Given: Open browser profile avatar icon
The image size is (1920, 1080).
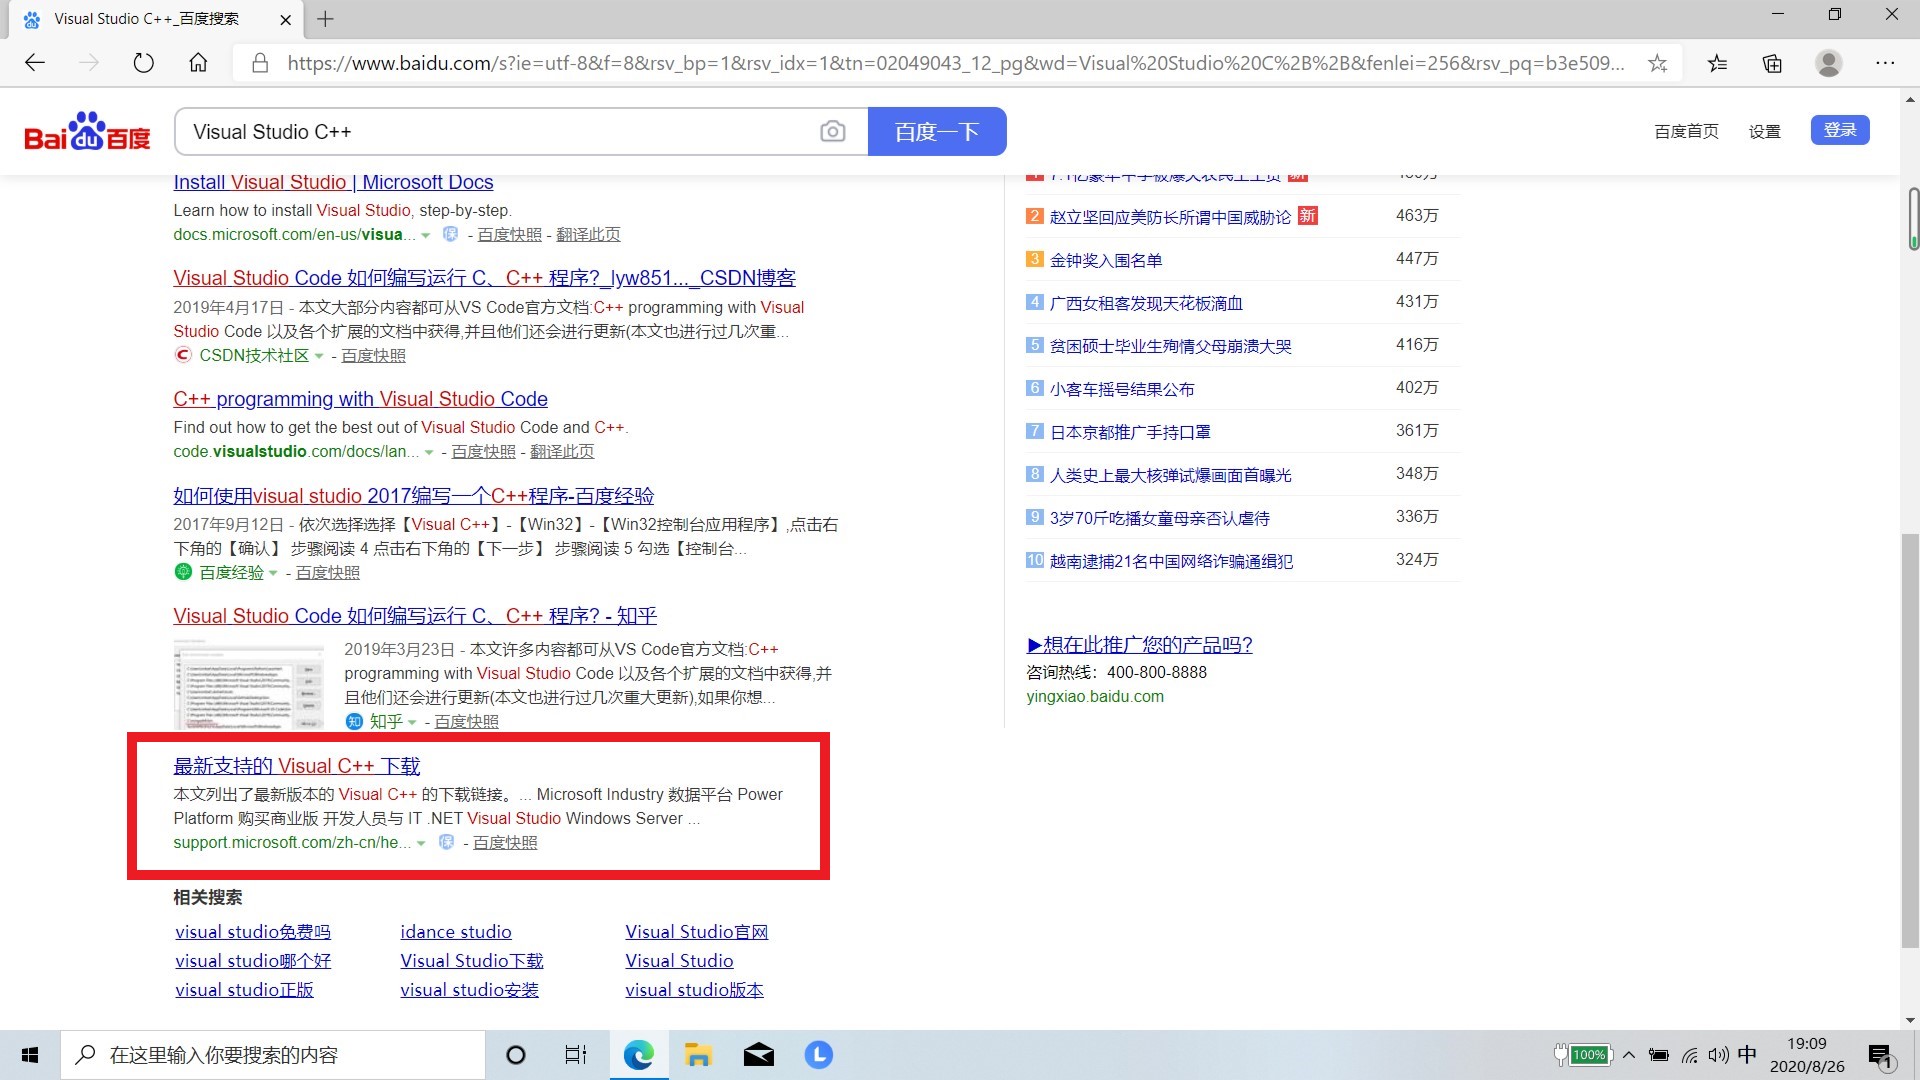Looking at the screenshot, I should (1828, 63).
